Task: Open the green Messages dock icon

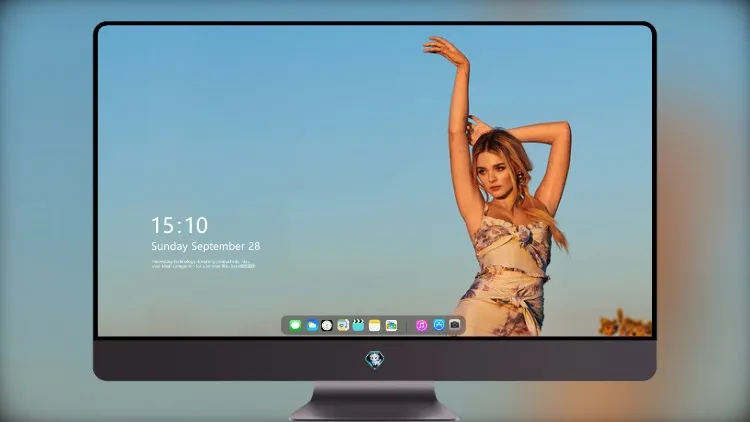Action: pyautogui.click(x=295, y=325)
